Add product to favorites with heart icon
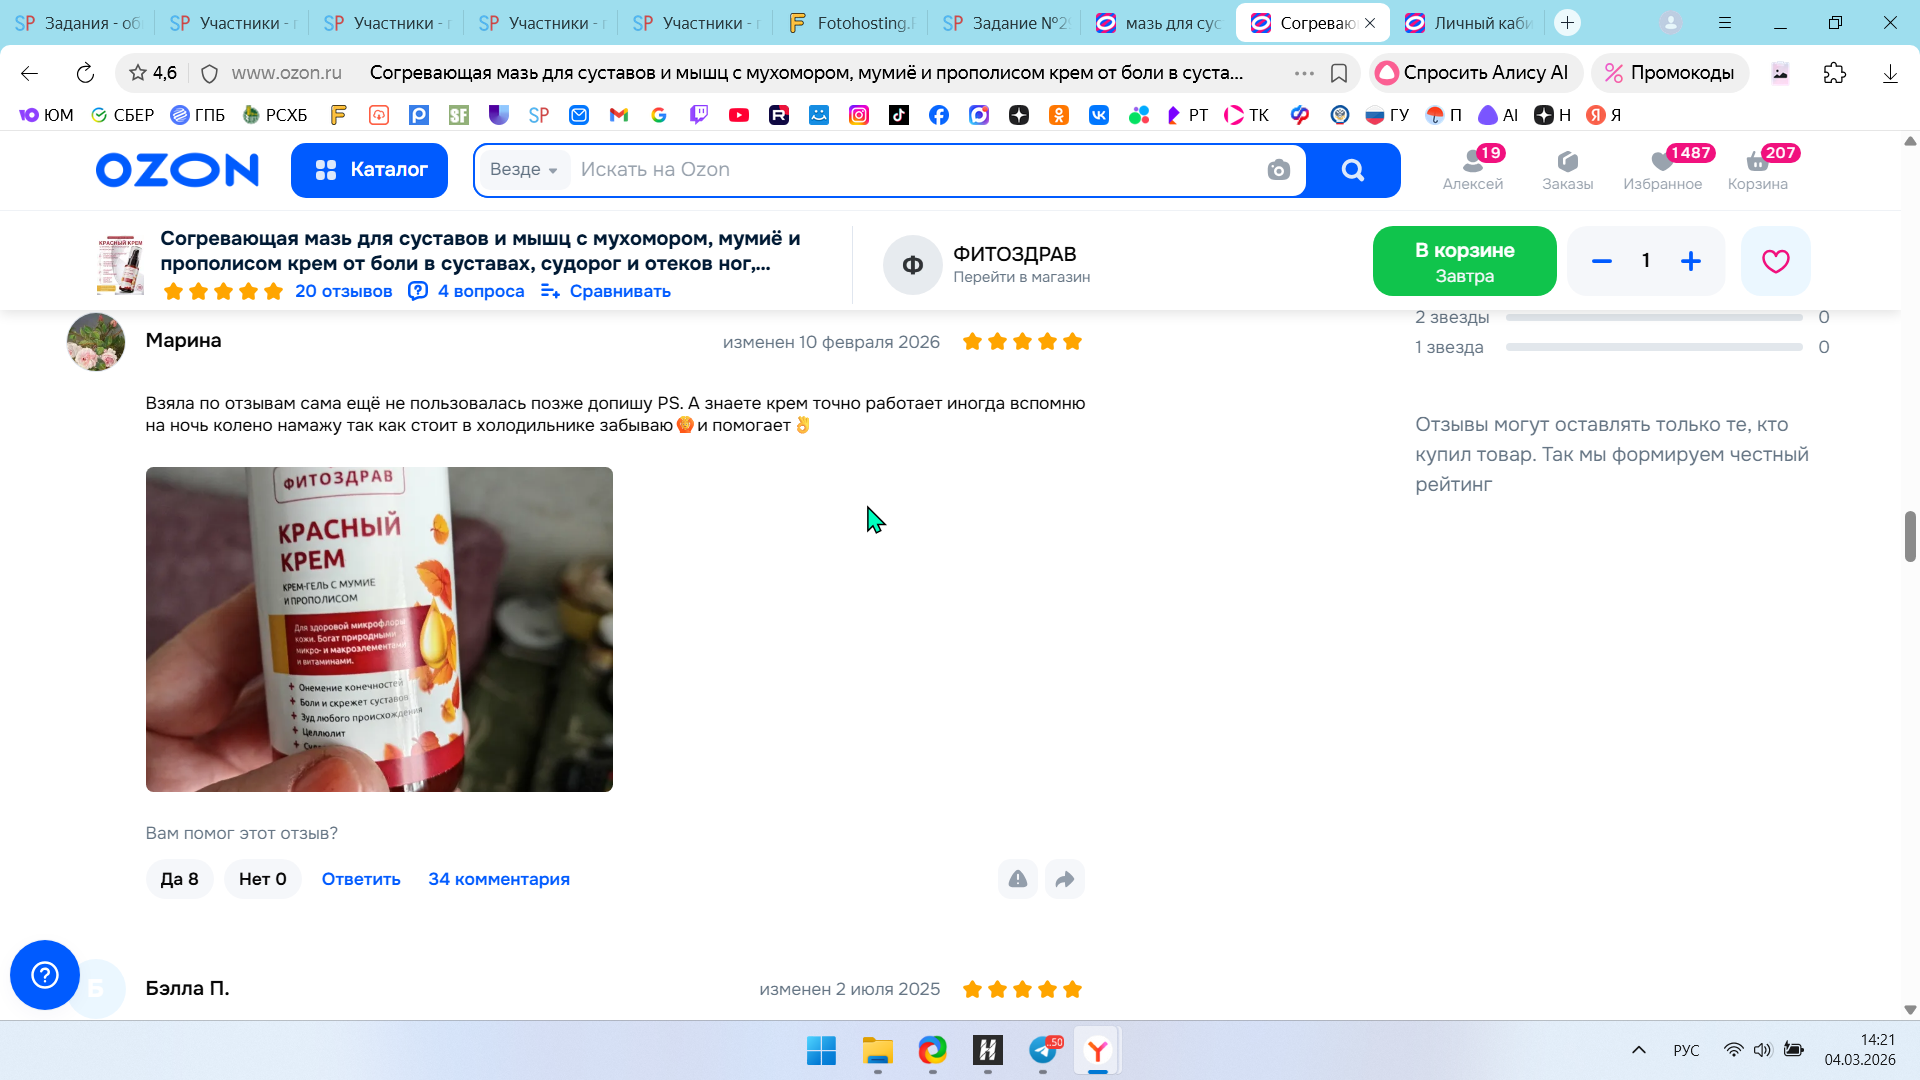The height and width of the screenshot is (1080, 1920). (x=1775, y=261)
